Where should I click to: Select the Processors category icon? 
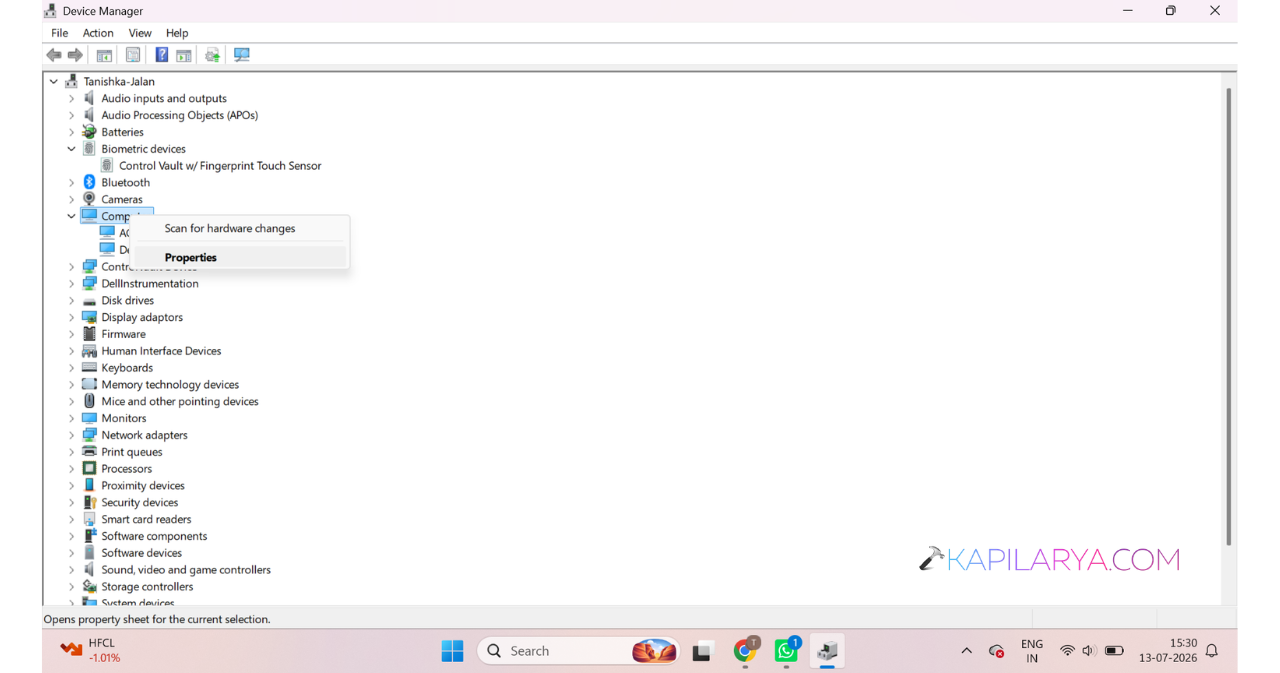89,468
